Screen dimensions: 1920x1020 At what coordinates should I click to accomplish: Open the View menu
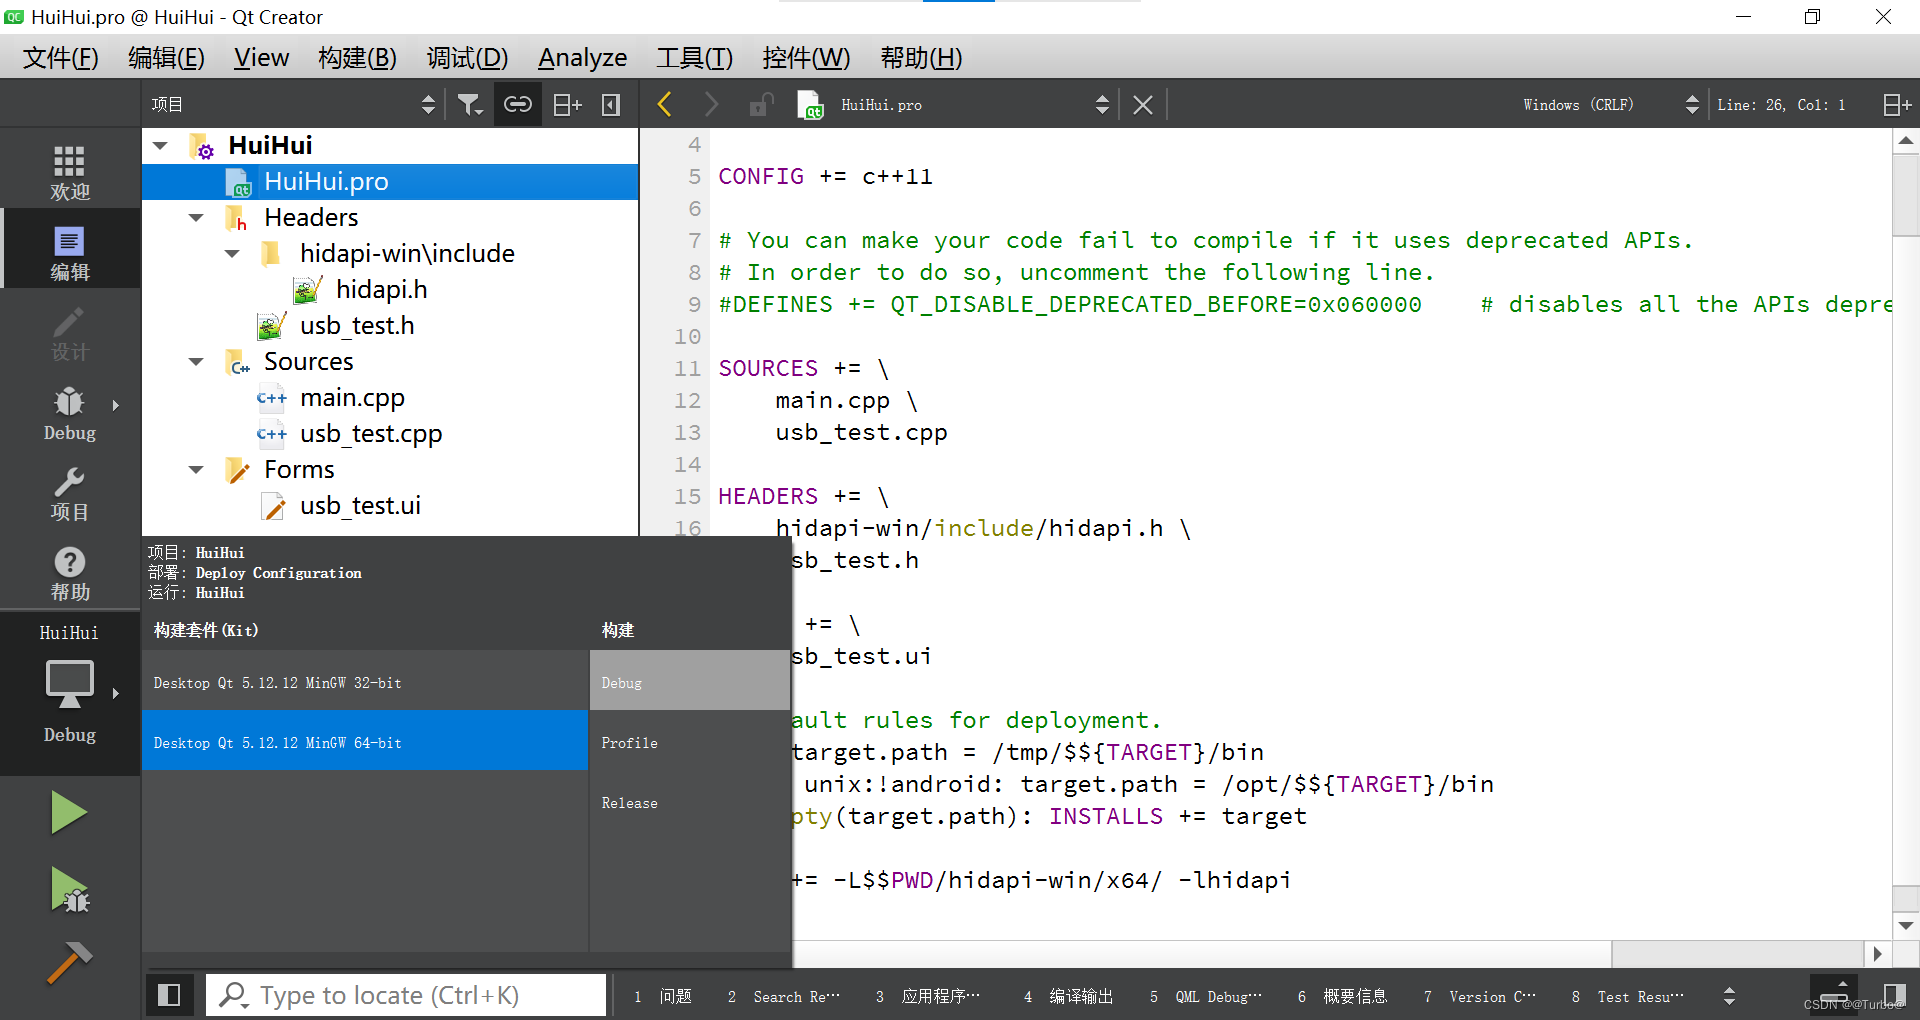coord(262,58)
